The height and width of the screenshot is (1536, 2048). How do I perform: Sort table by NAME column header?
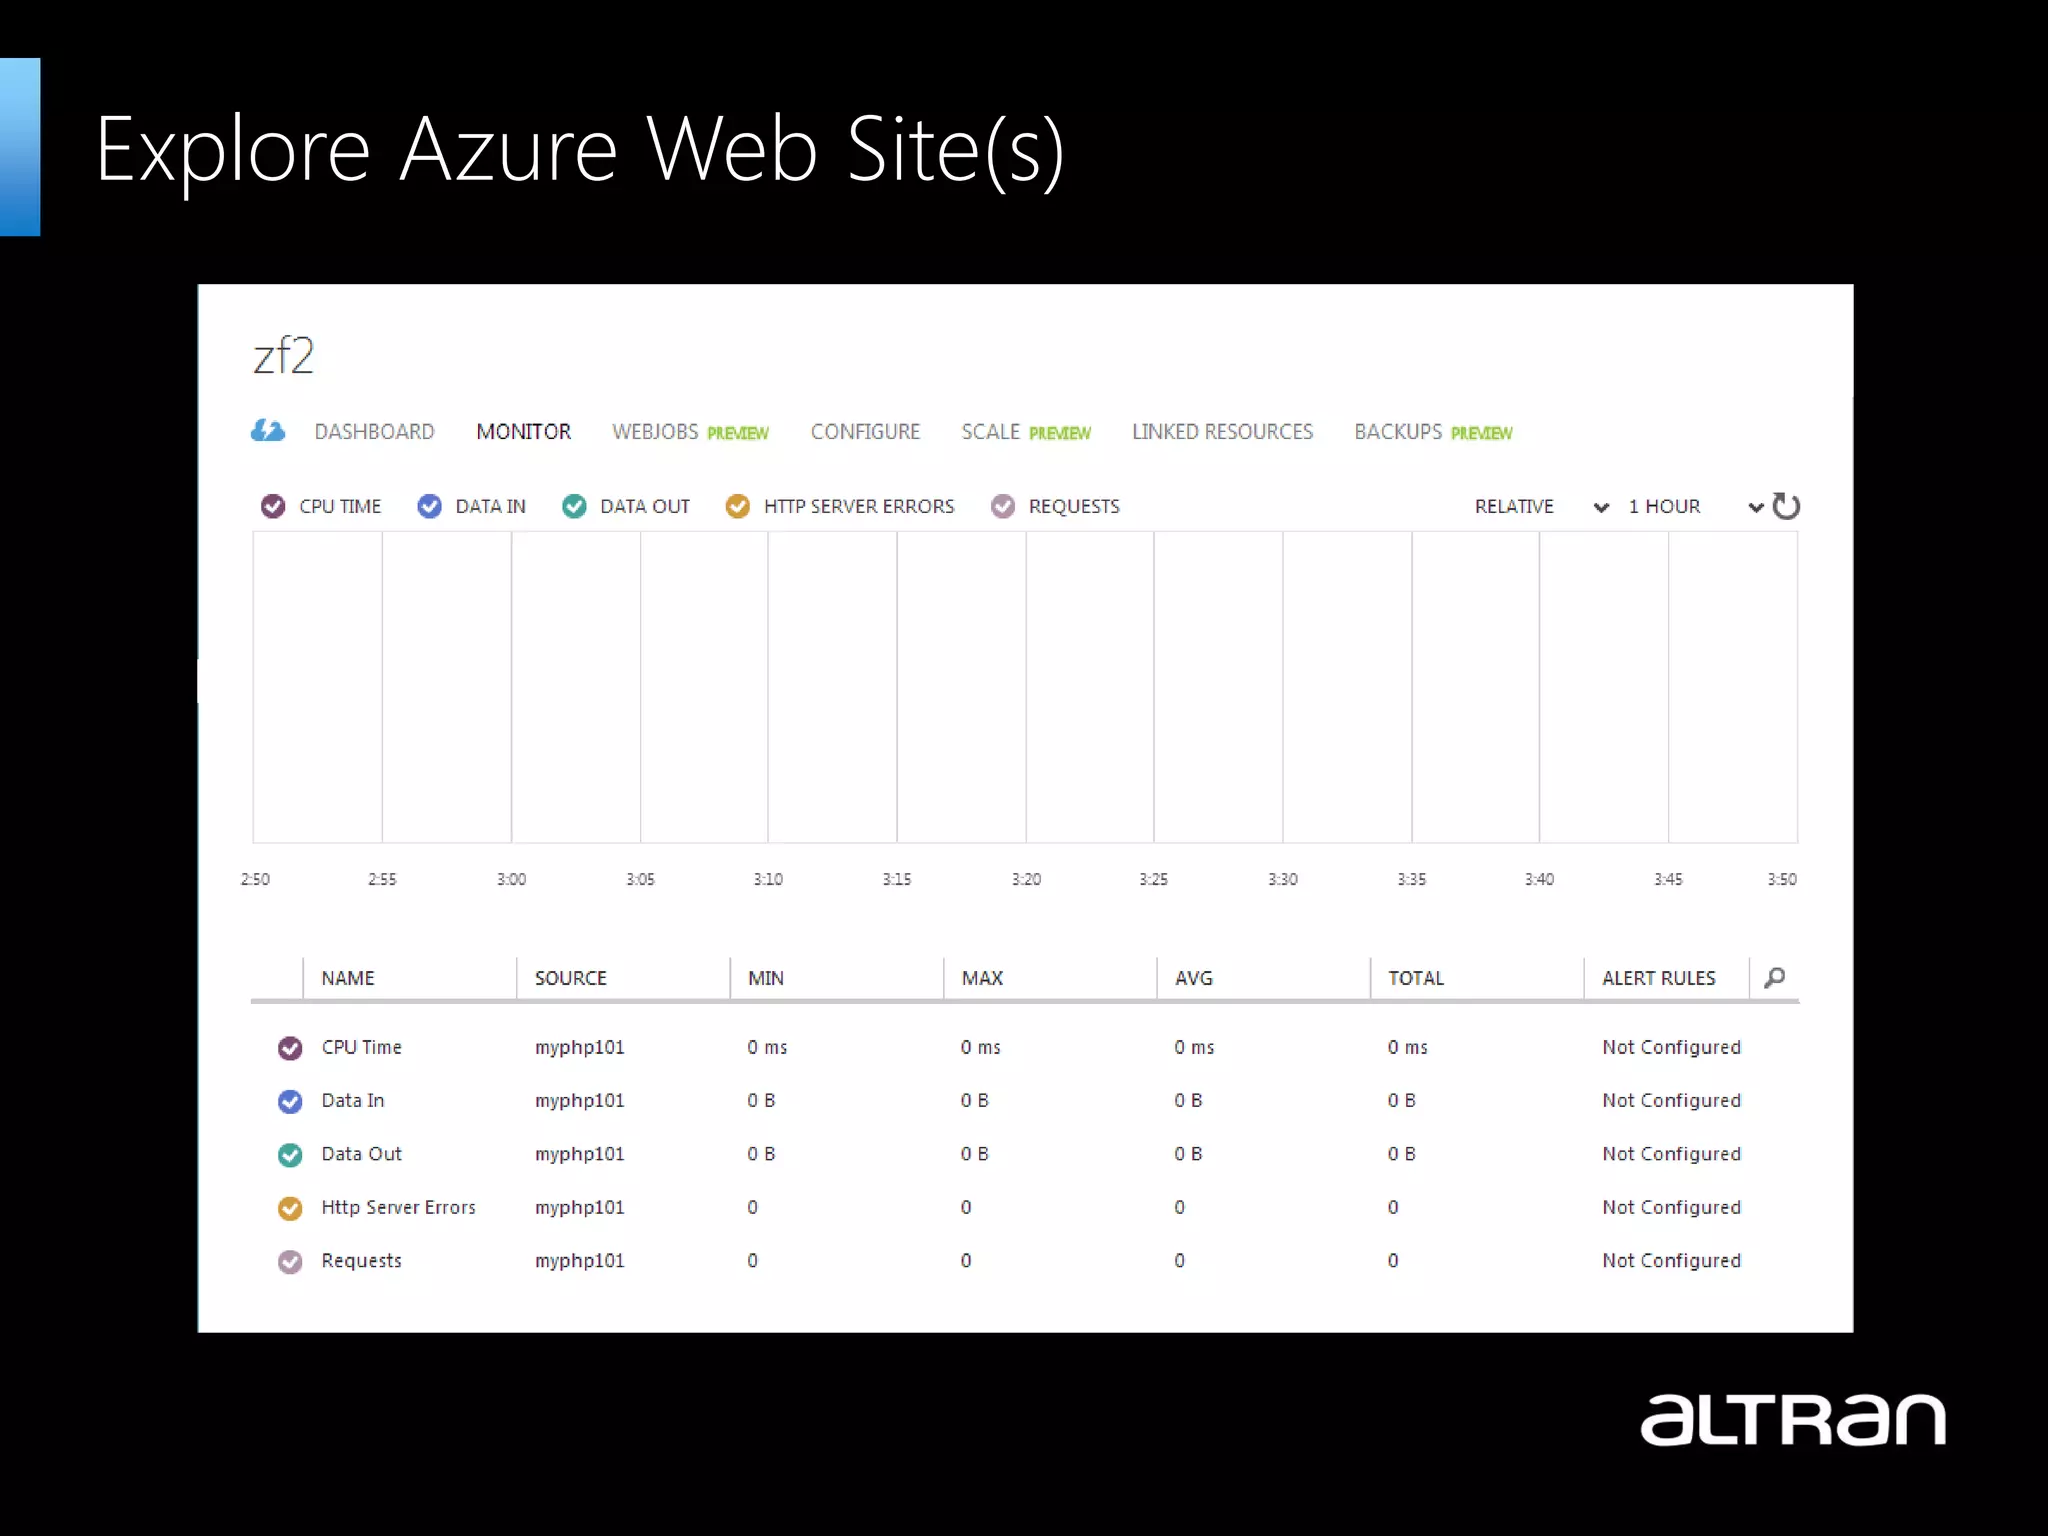click(x=348, y=978)
